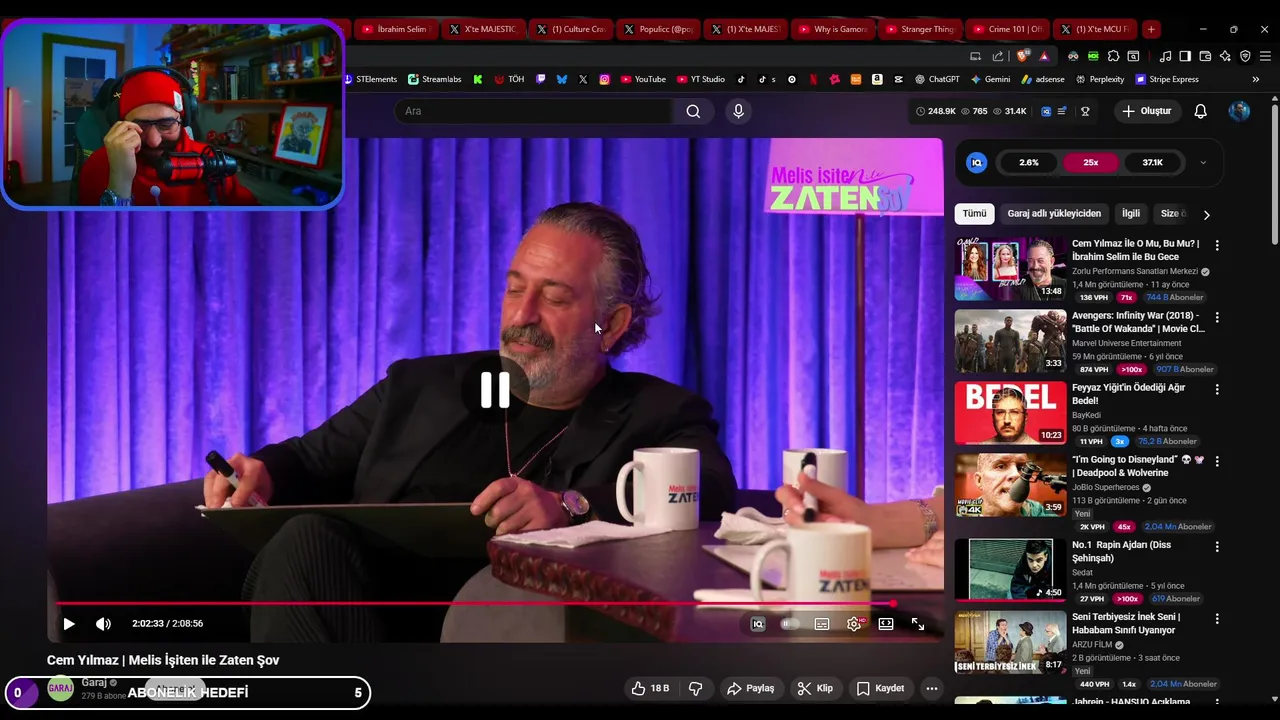Show more filter chips with right arrow
Image resolution: width=1280 pixels, height=720 pixels.
coord(1206,214)
